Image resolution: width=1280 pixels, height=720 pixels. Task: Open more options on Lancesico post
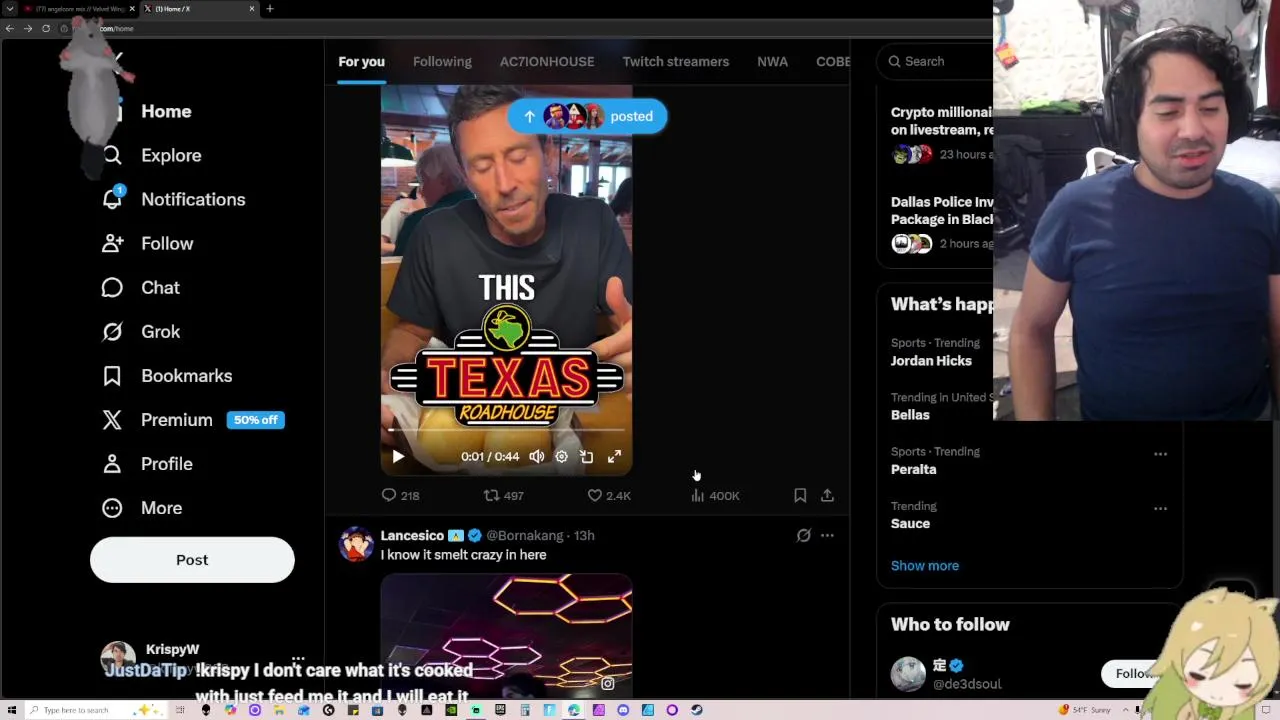pos(827,535)
